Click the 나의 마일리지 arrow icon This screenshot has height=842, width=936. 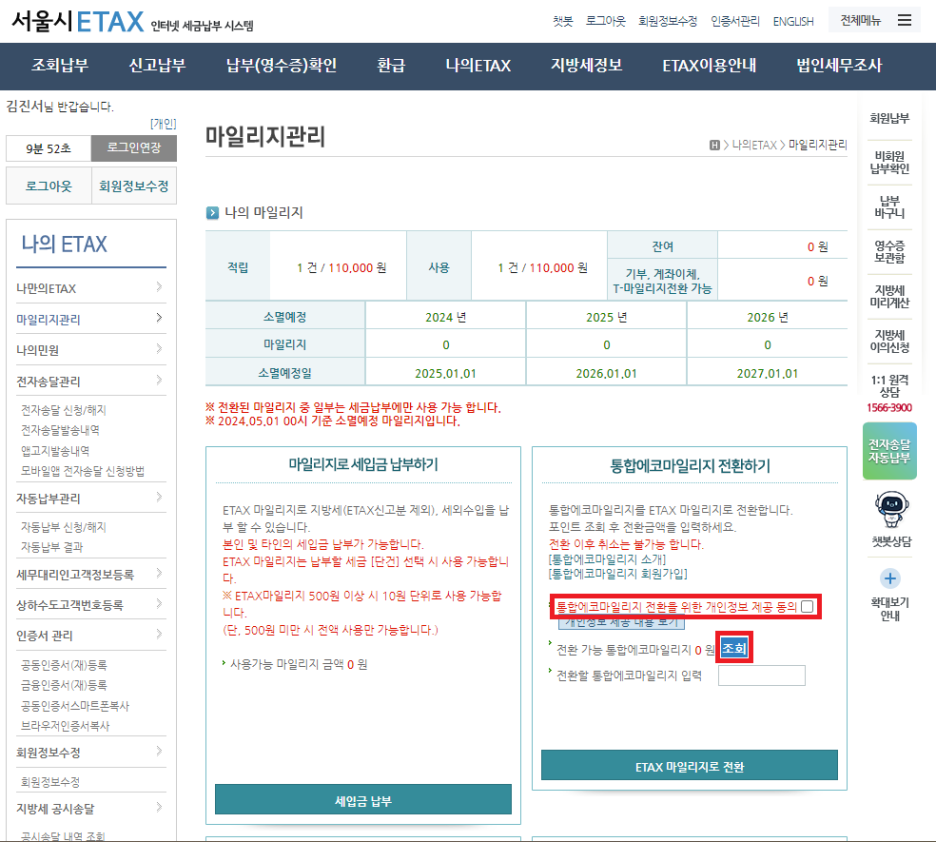tap(212, 213)
